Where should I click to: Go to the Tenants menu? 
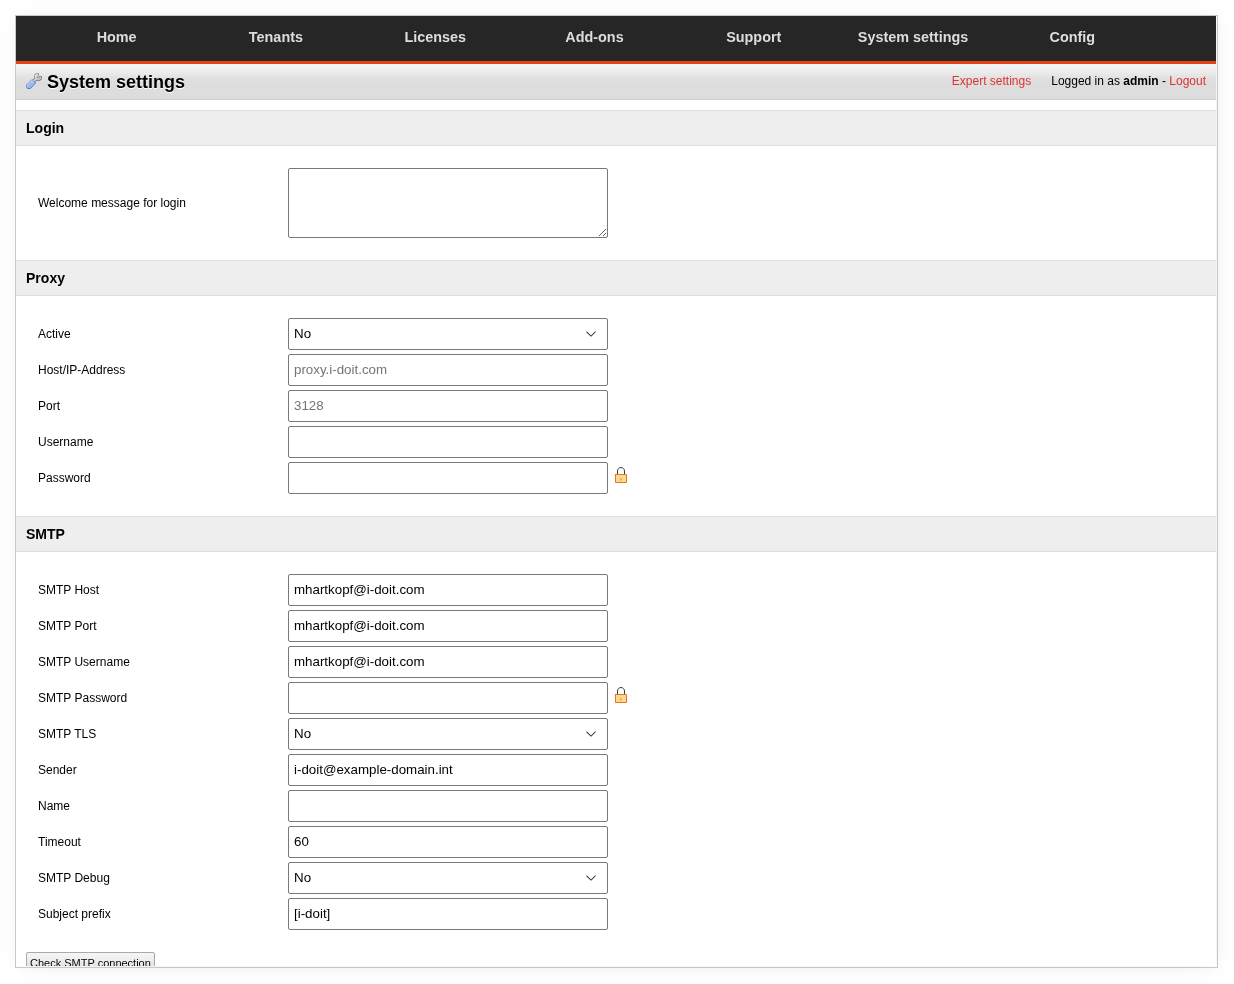point(275,37)
